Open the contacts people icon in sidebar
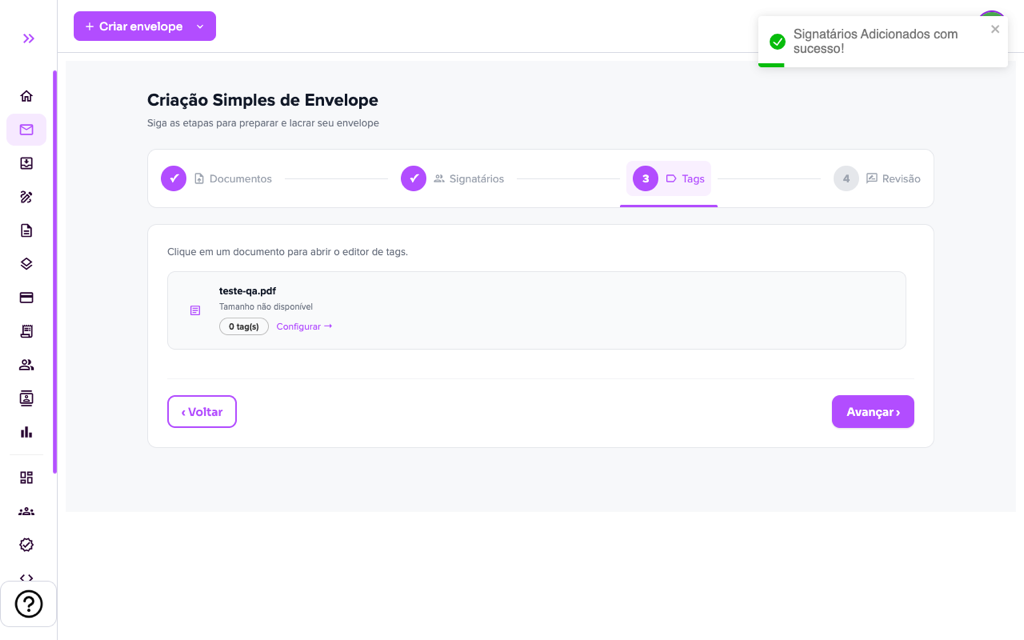 [x=26, y=365]
